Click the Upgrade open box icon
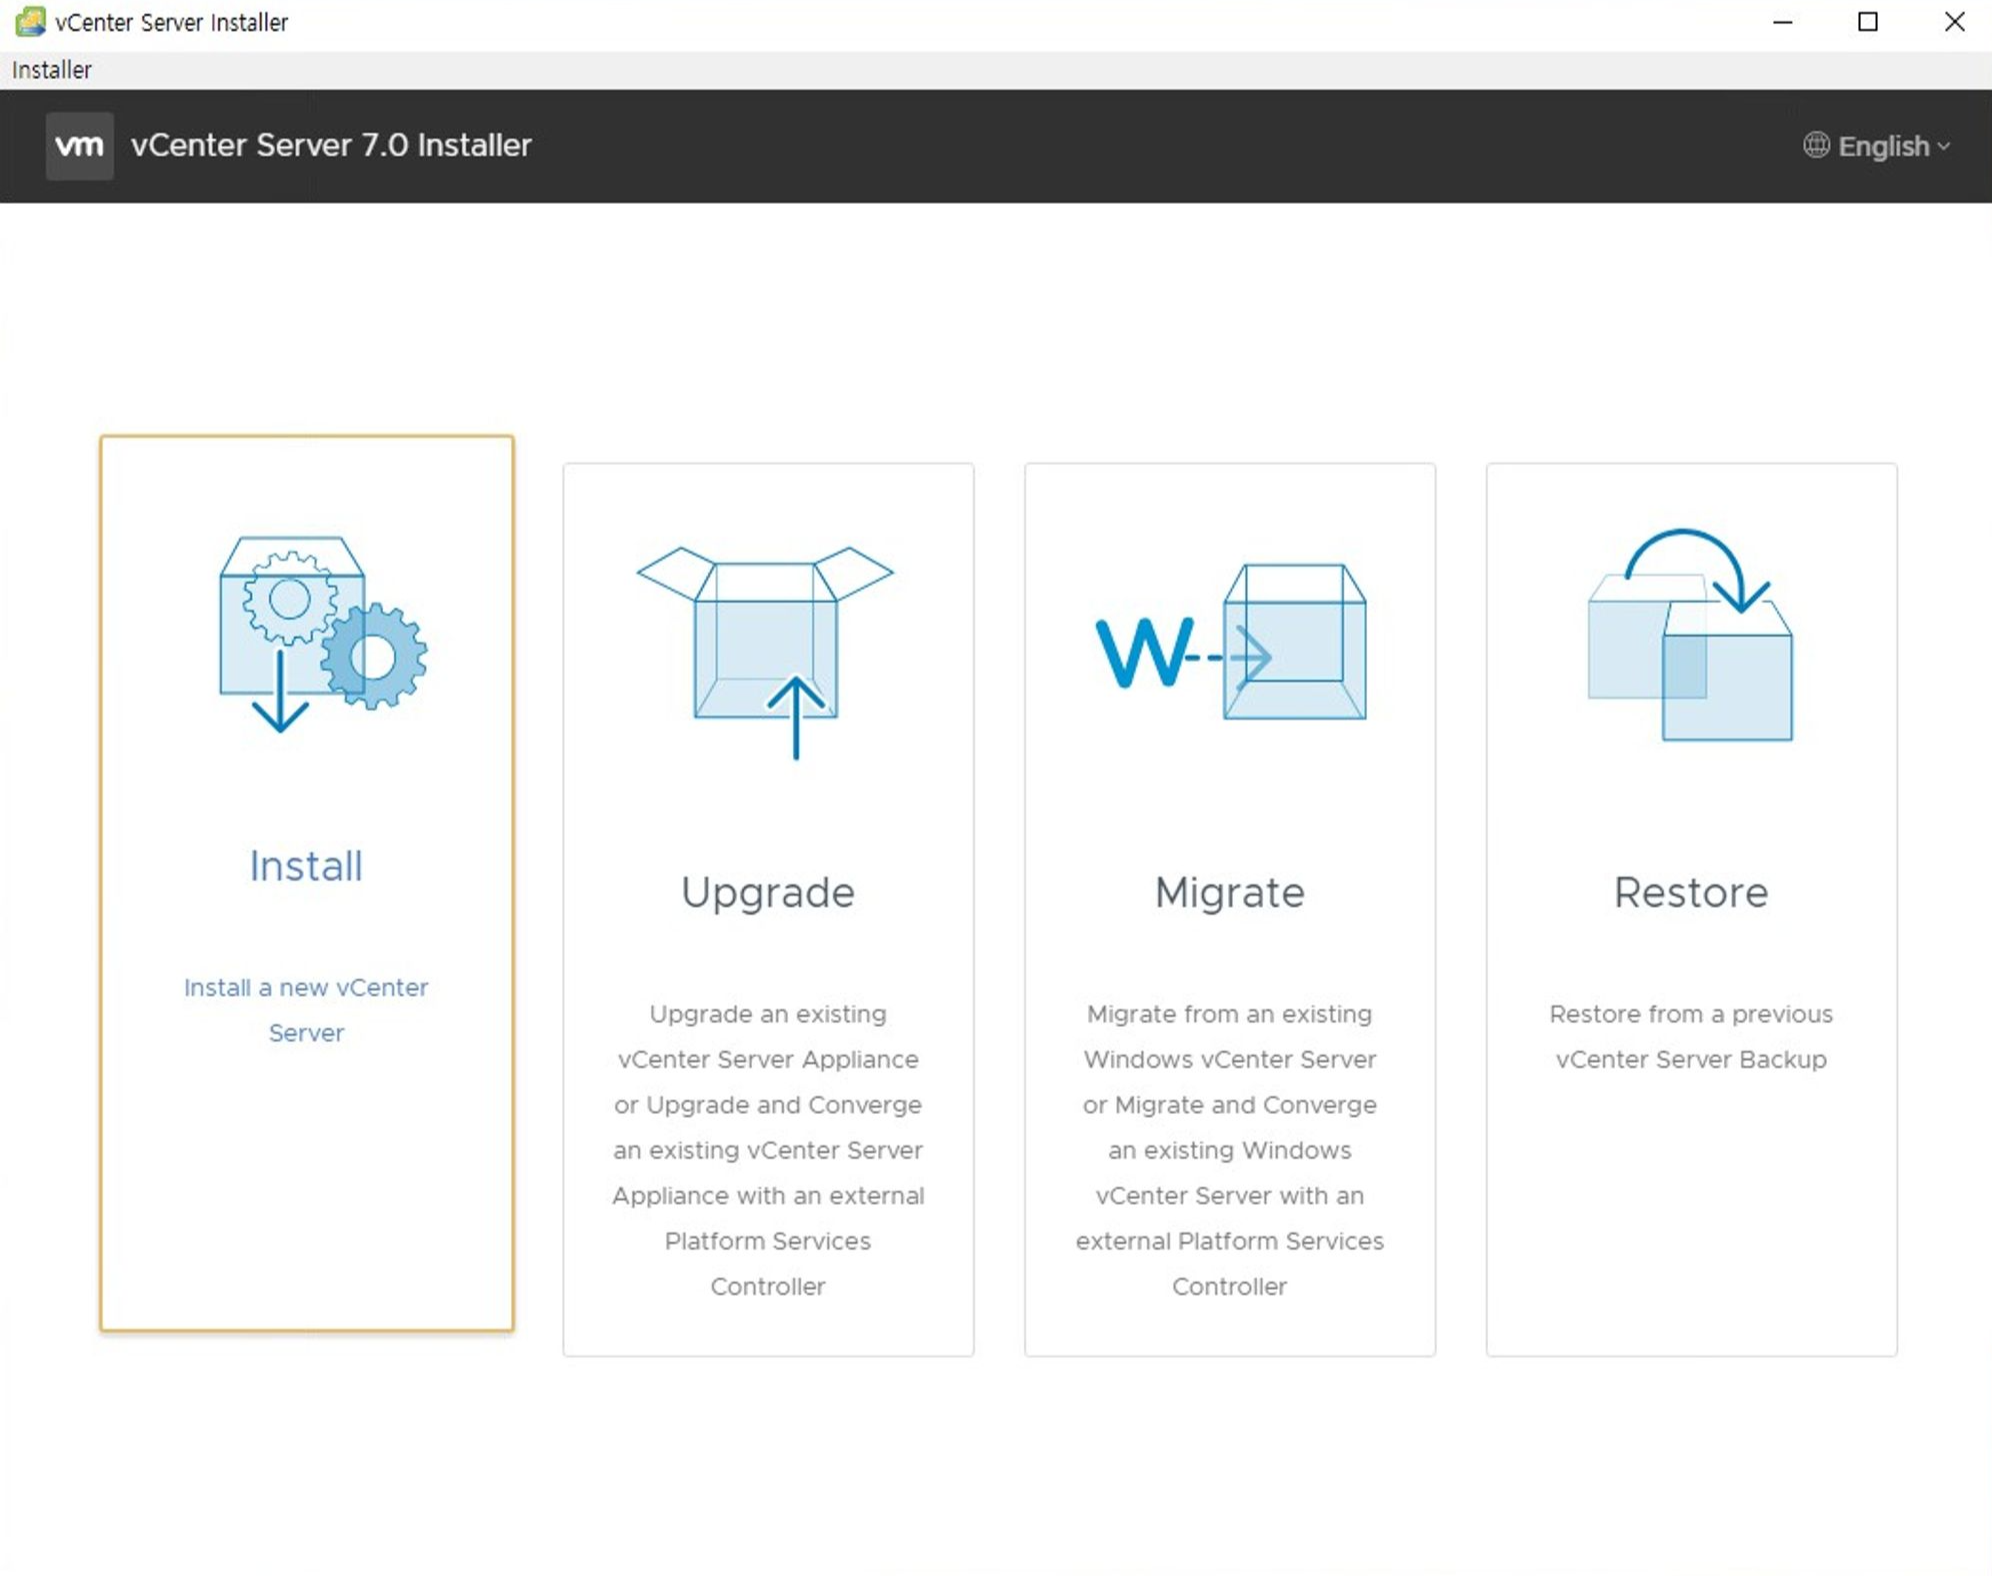The width and height of the screenshot is (1992, 1576). coord(766,649)
